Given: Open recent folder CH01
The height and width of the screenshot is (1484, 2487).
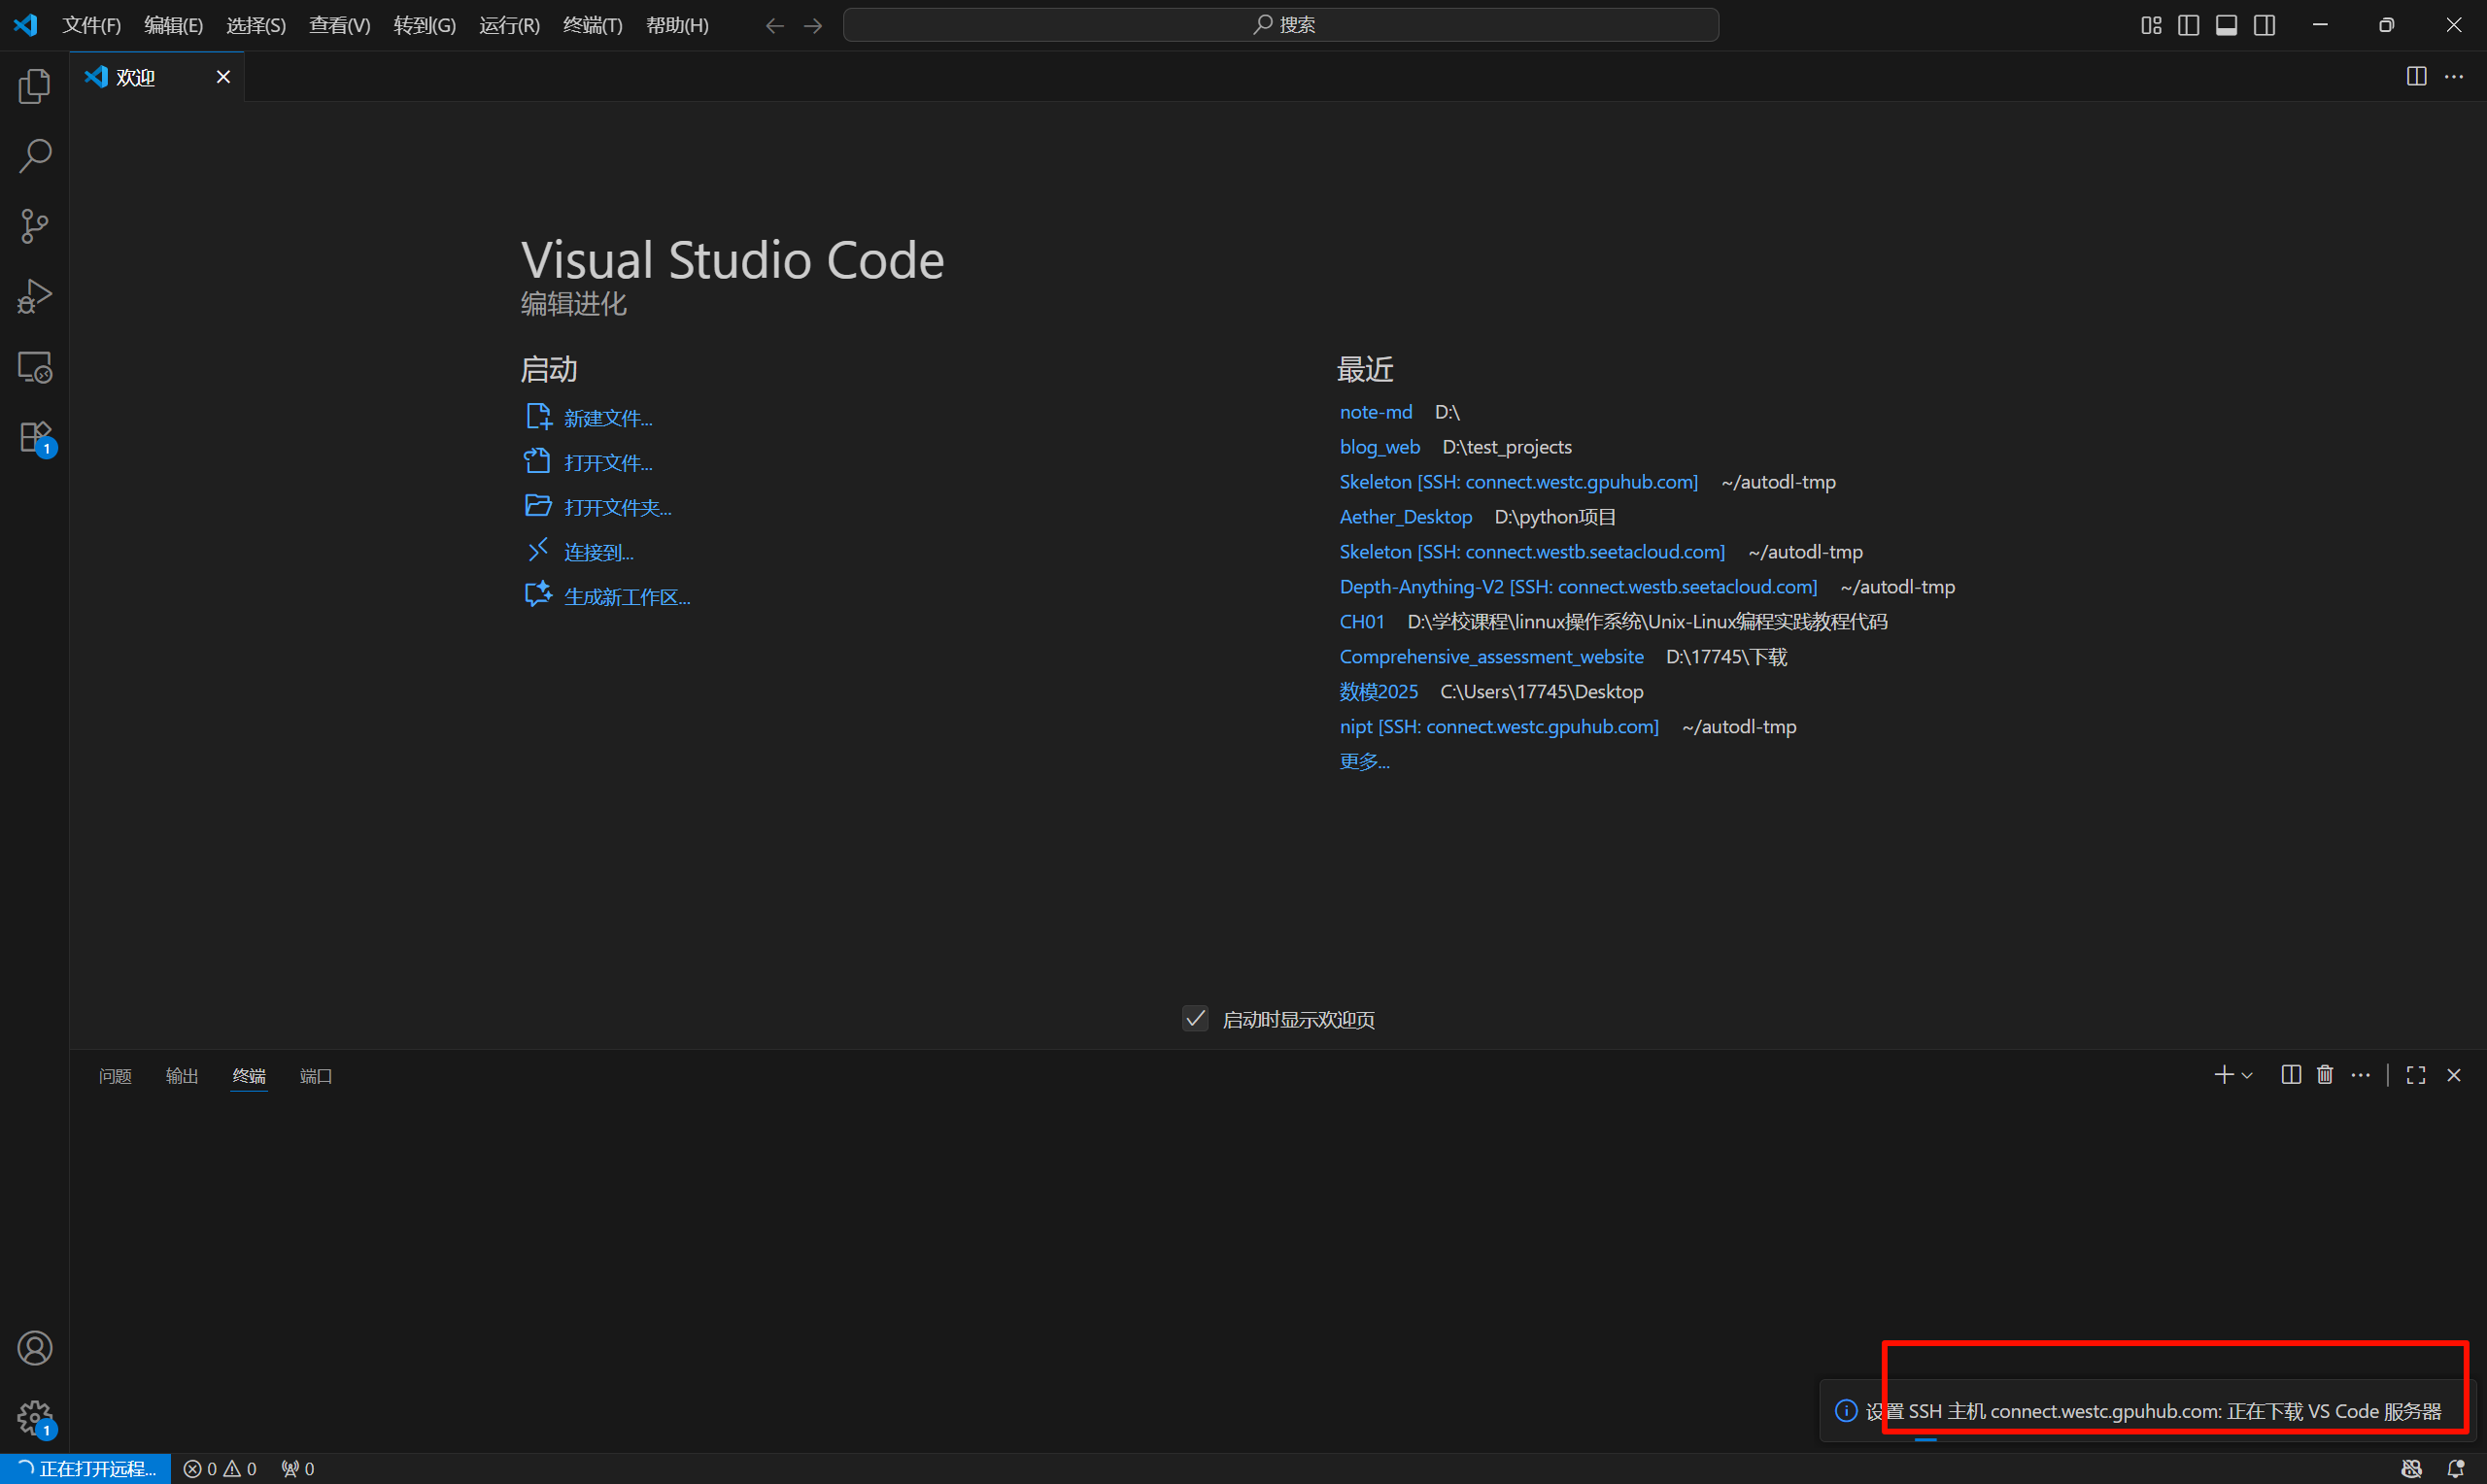Looking at the screenshot, I should [1362, 622].
